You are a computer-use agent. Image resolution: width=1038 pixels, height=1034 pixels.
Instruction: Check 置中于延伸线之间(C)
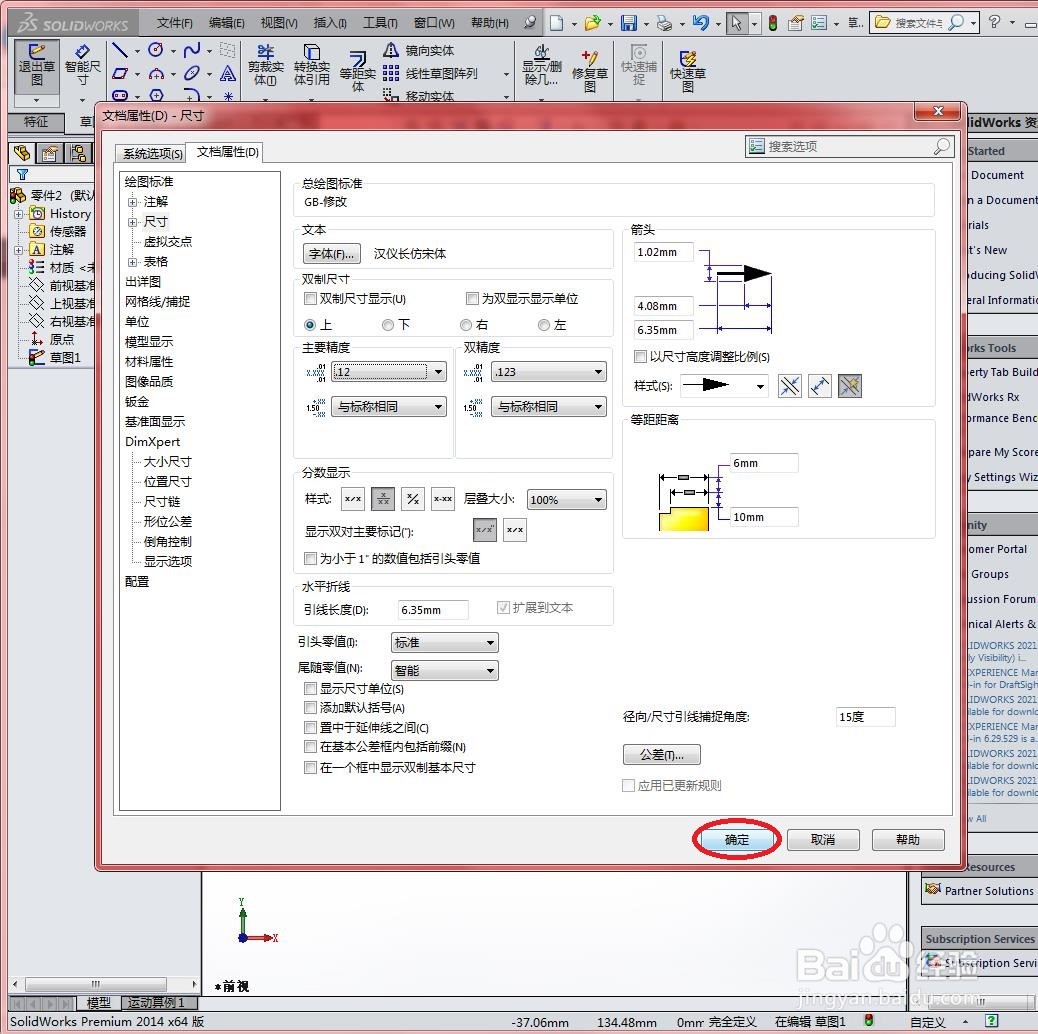pyautogui.click(x=309, y=728)
